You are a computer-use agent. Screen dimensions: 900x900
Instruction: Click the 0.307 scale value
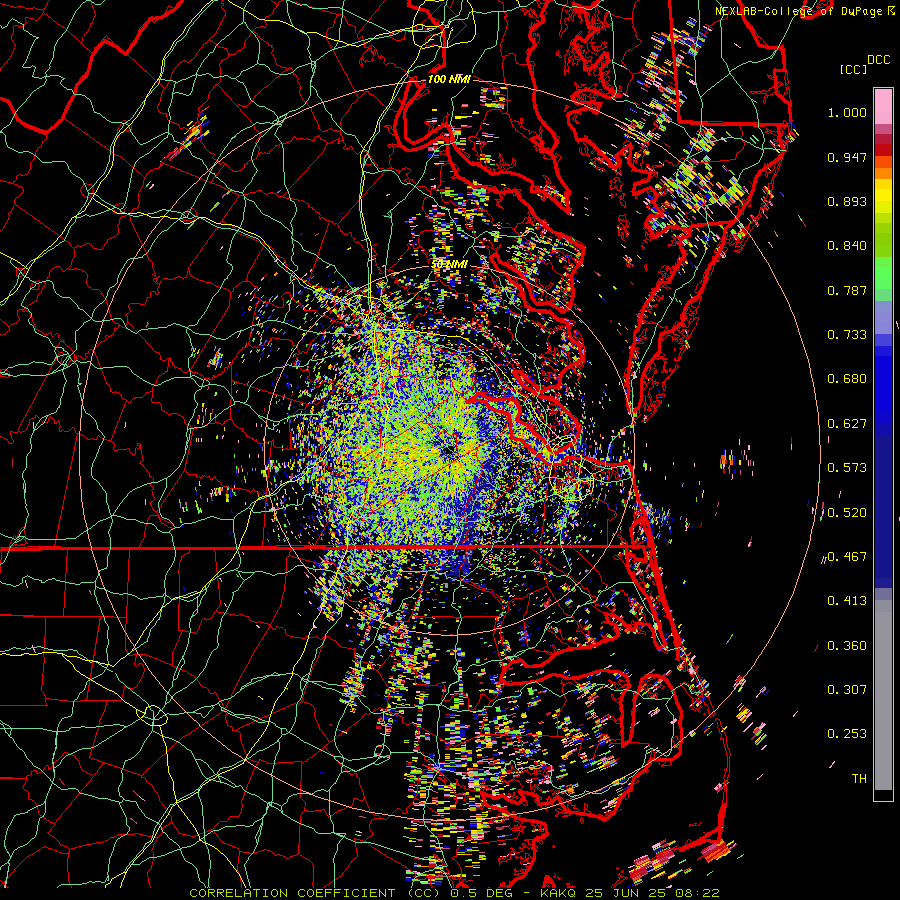point(847,690)
